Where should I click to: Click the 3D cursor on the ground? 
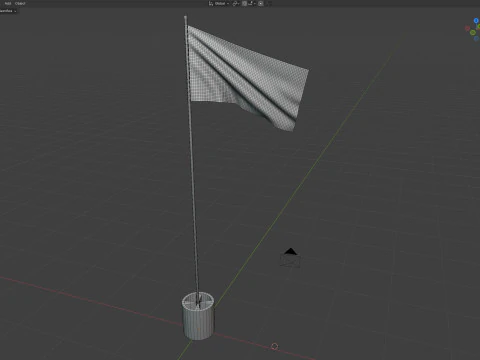coord(274,347)
